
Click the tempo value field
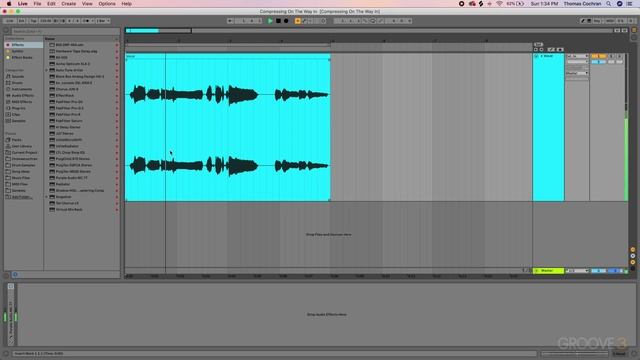46,21
